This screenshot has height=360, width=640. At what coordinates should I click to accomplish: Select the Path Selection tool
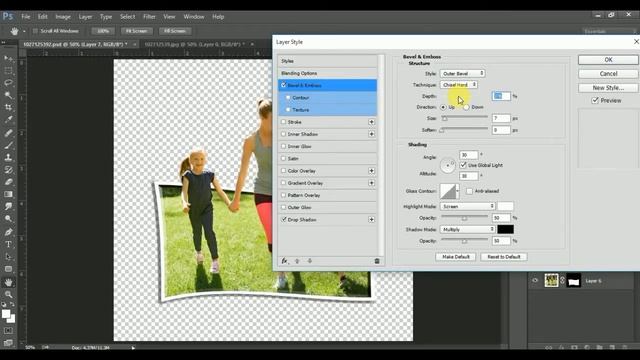click(x=8, y=257)
